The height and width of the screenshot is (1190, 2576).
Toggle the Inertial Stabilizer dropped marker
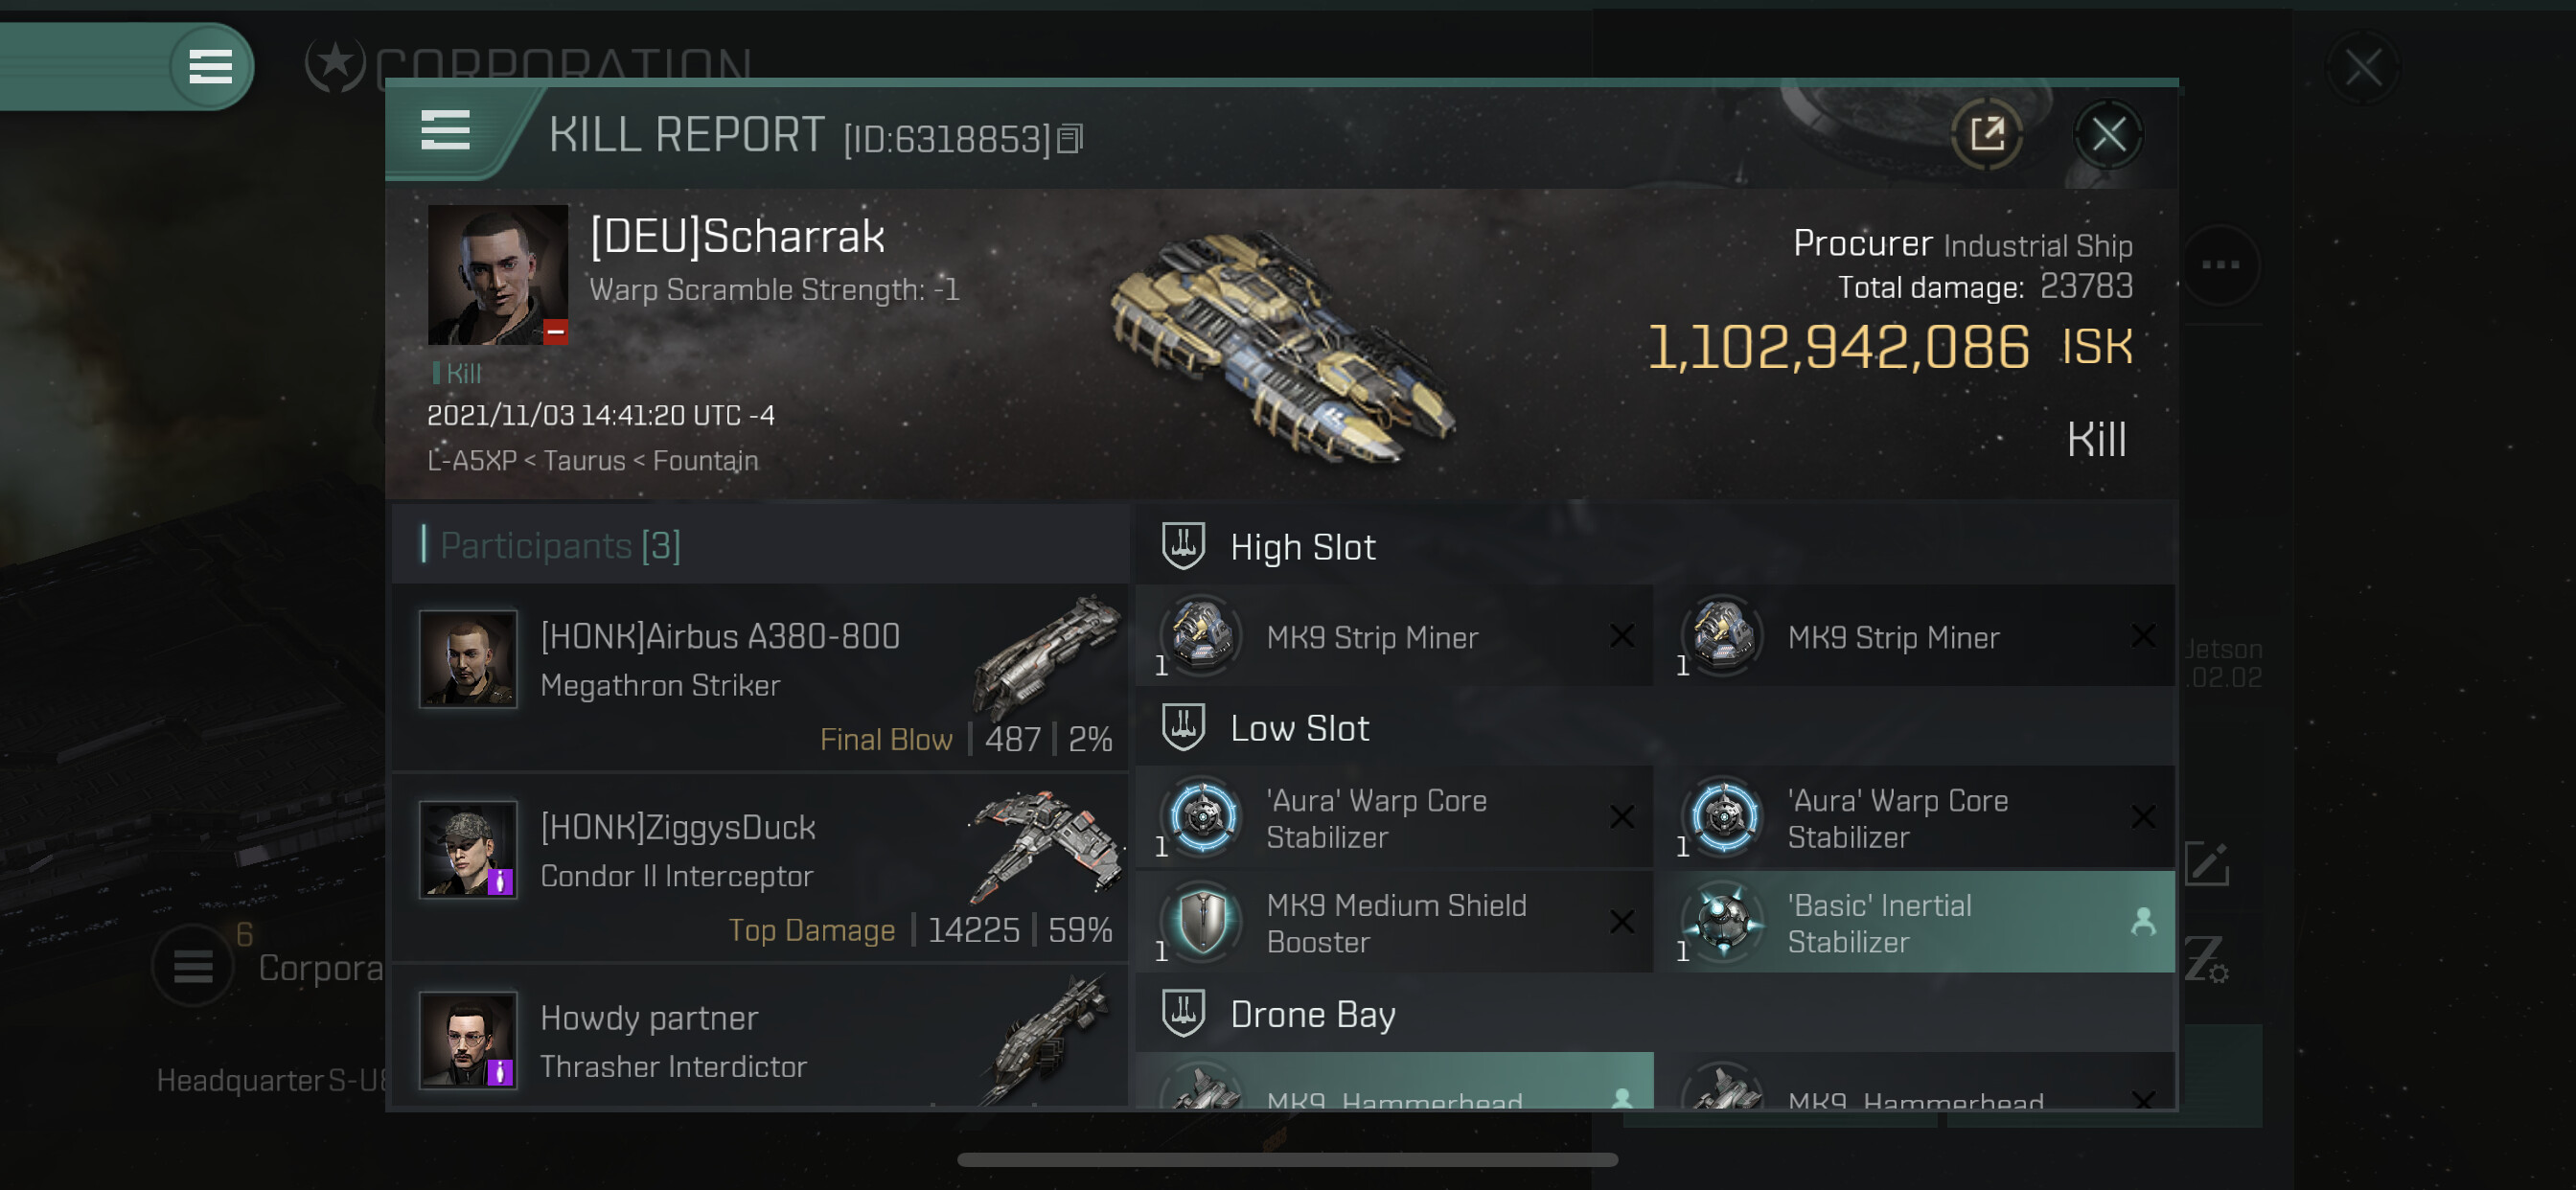pyautogui.click(x=2142, y=921)
